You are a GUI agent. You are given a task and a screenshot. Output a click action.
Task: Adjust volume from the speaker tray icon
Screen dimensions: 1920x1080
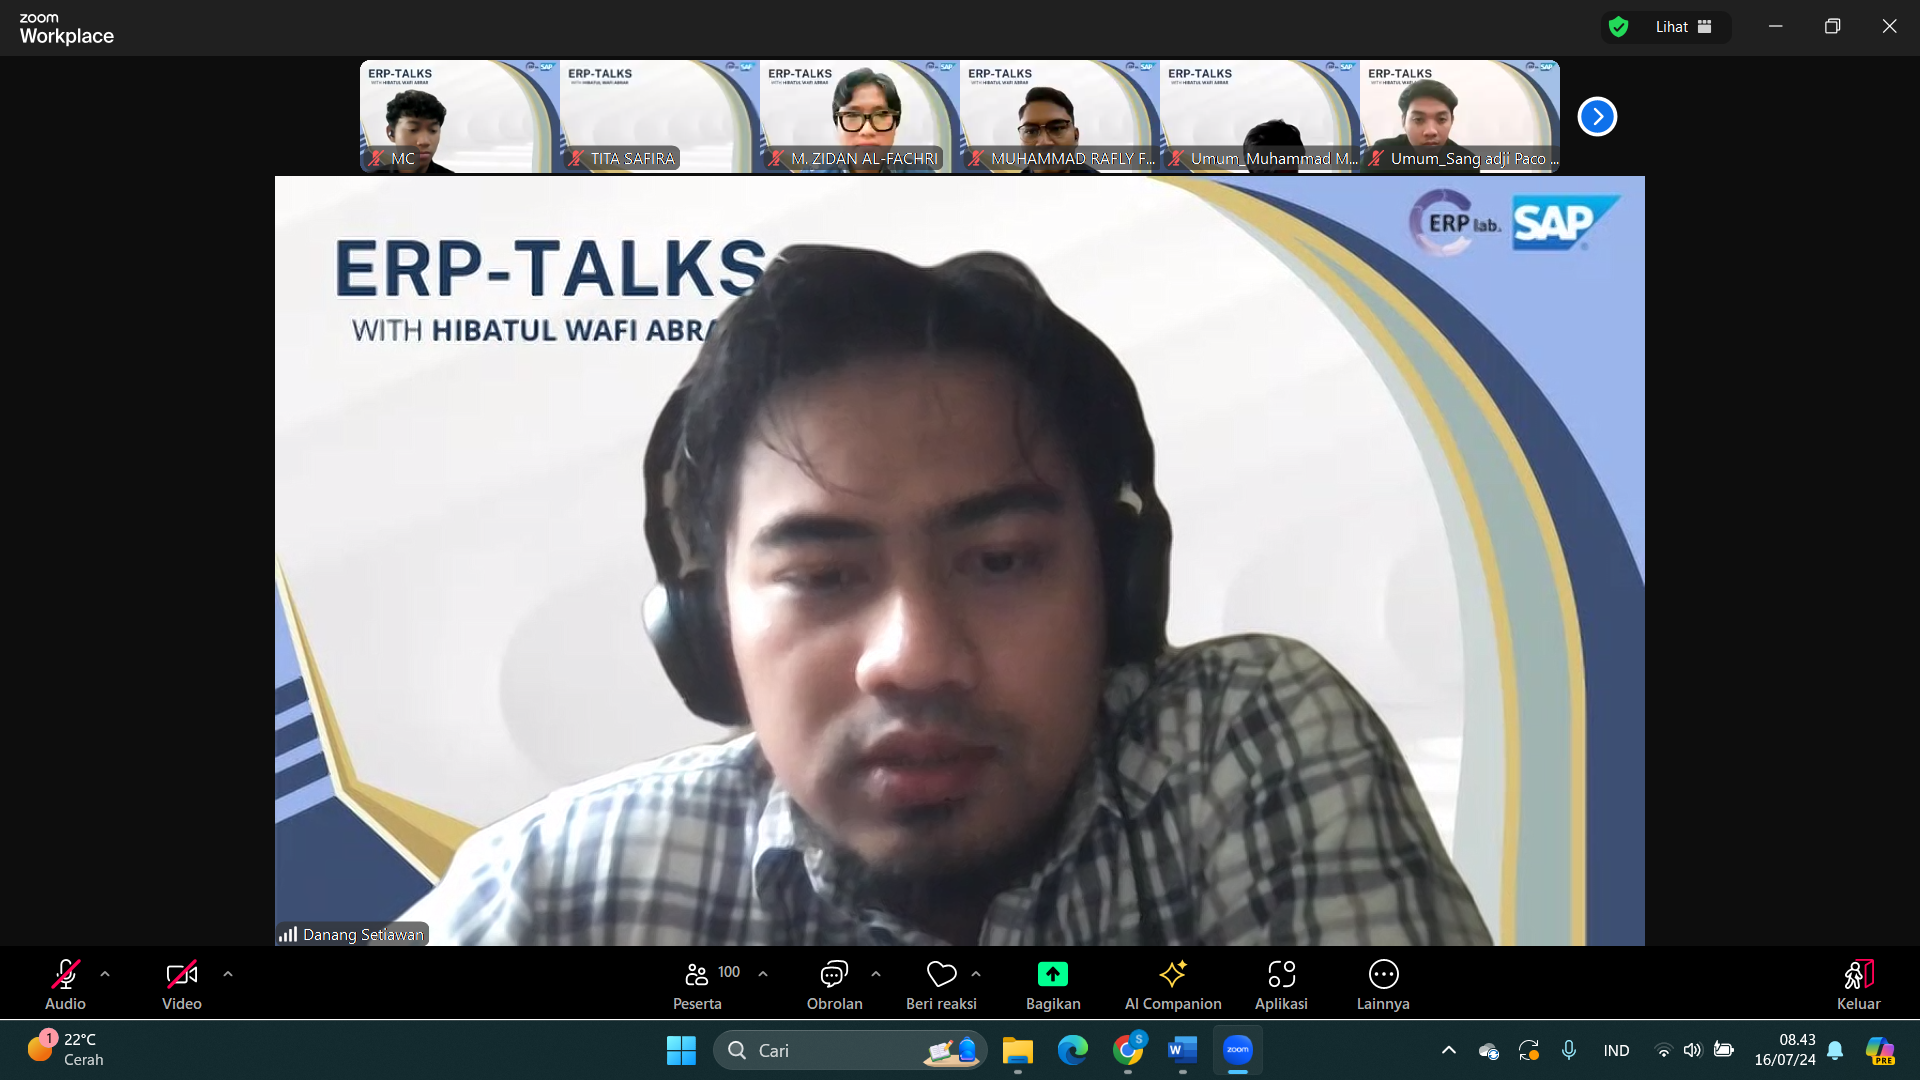(1691, 1050)
